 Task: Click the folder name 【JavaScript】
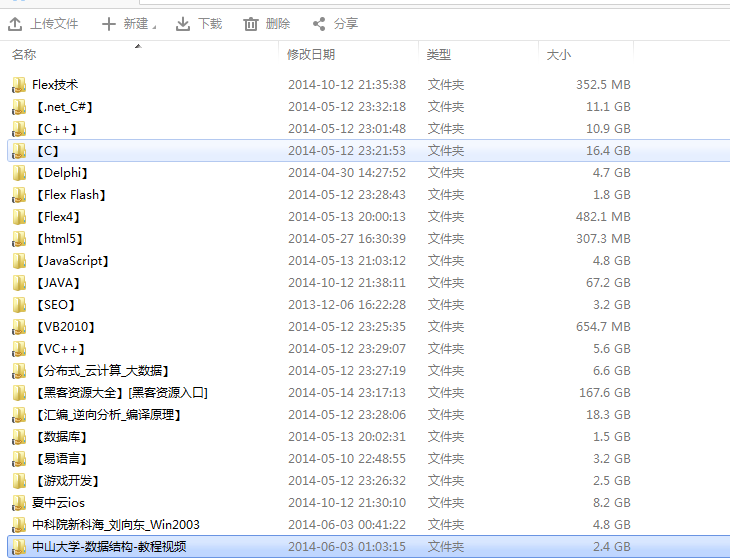click(x=73, y=261)
